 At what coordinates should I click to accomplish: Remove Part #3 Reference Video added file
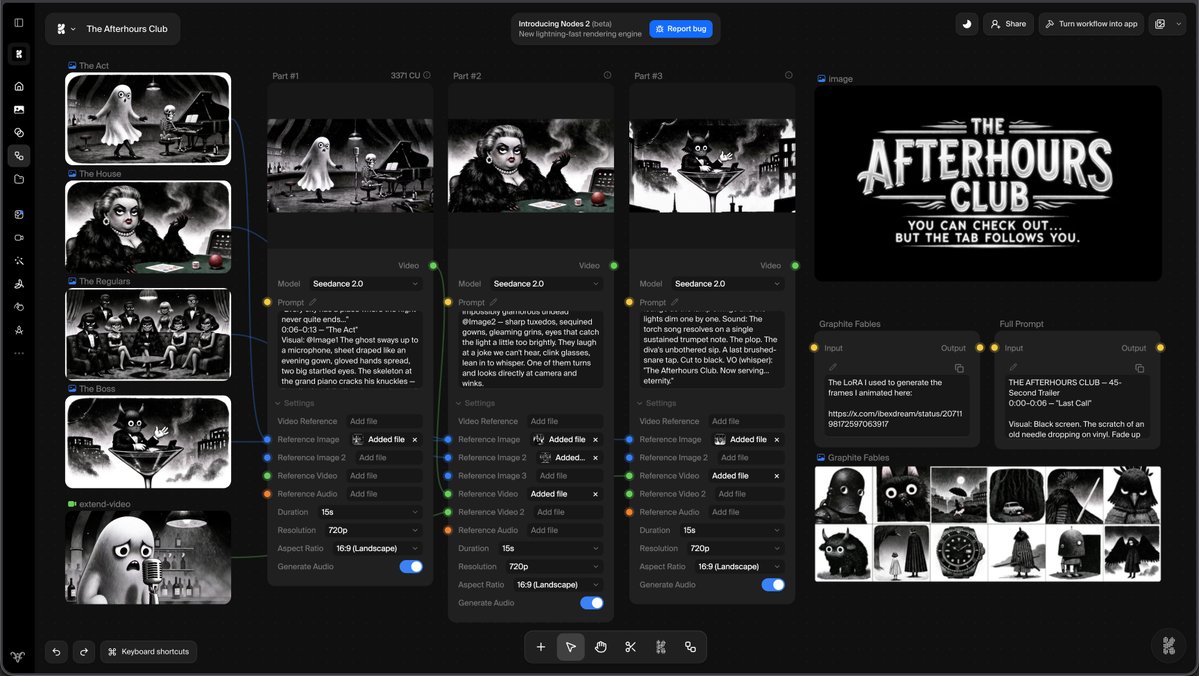777,476
